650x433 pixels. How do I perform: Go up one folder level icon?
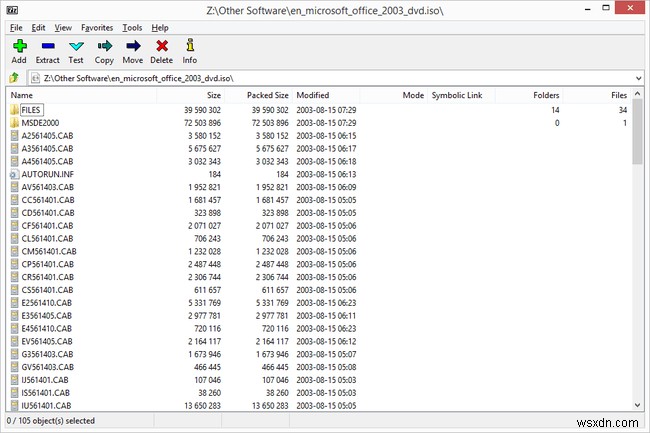14,78
